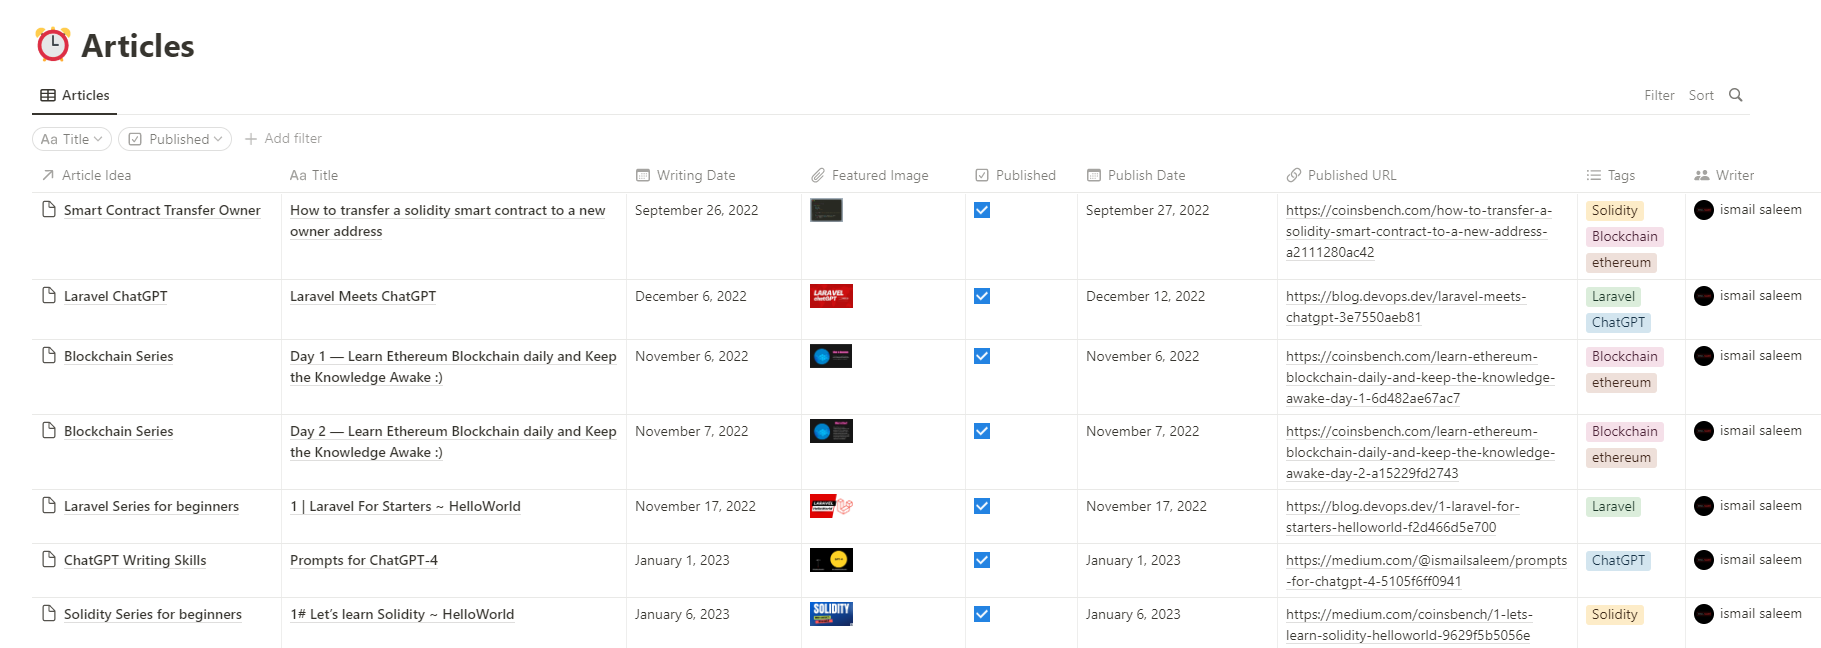
Task: Open Publish Date column header menu
Action: [x=1136, y=175]
